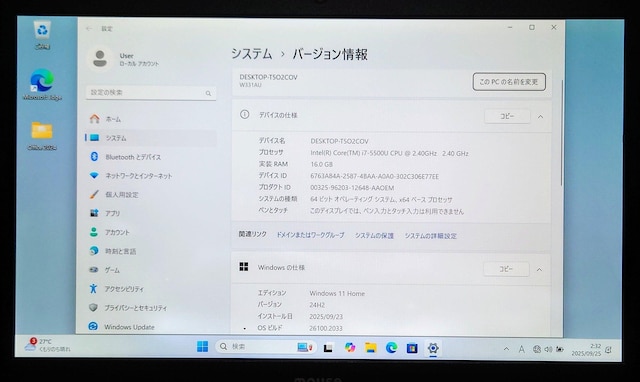Click the Settings gear on the taskbar
Screen dimensions: 640x382
(433, 348)
